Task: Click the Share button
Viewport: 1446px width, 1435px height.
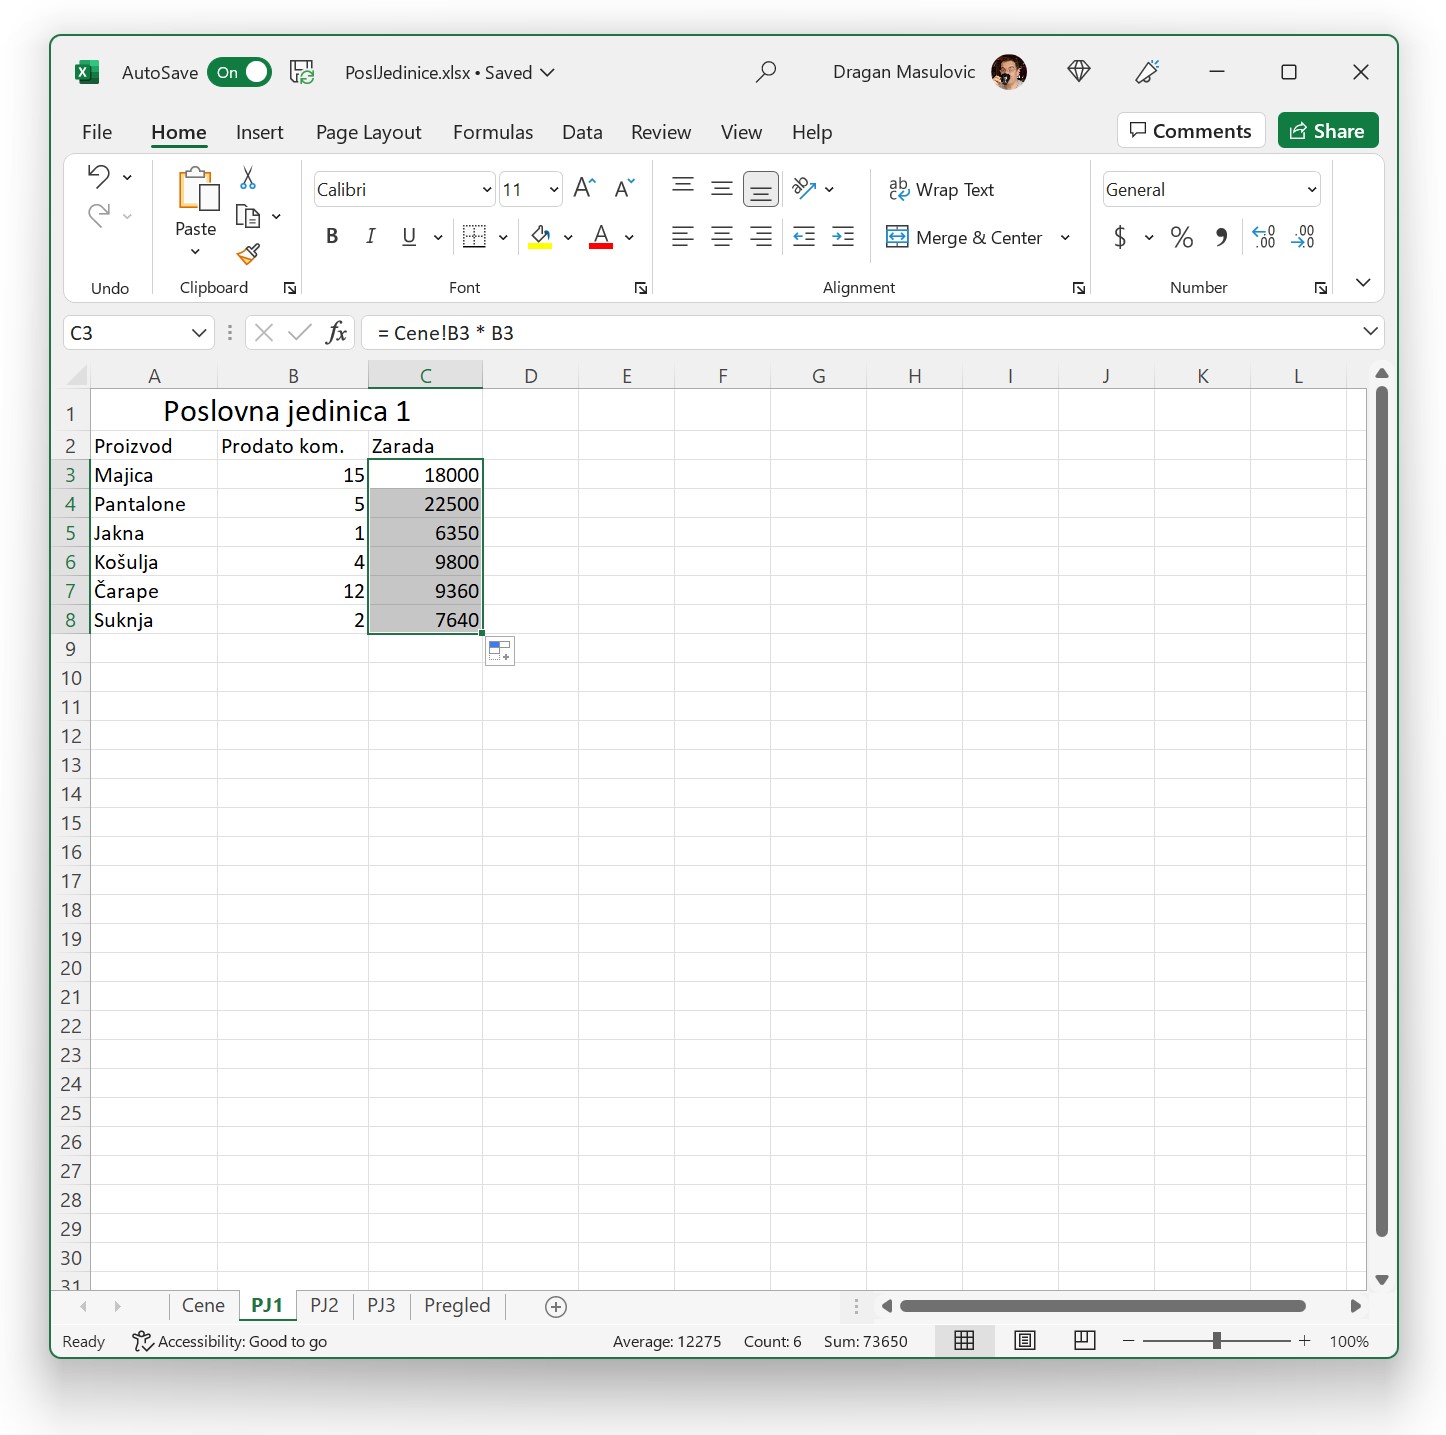Action: click(x=1328, y=131)
